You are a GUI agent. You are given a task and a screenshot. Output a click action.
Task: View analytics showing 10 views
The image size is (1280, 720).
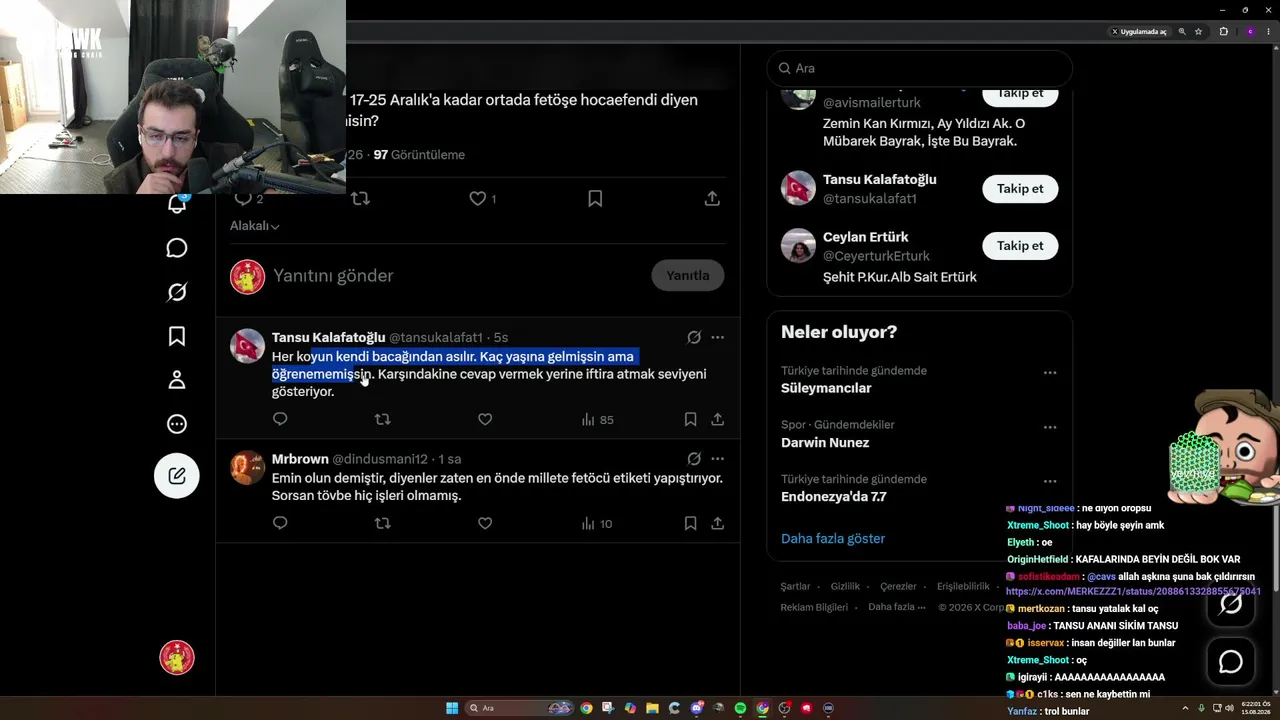point(597,523)
